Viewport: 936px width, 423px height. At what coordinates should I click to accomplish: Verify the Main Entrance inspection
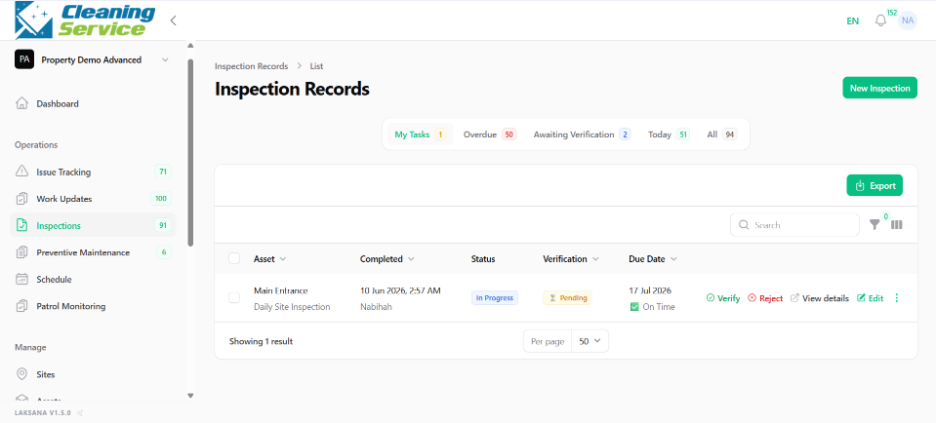723,298
